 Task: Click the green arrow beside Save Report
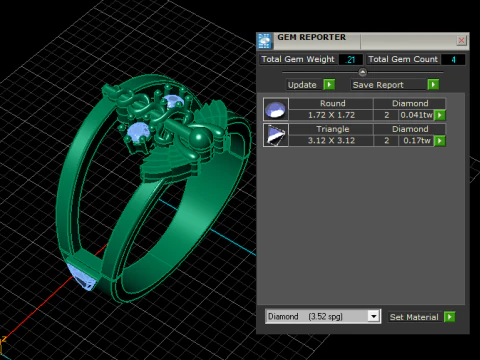coord(433,85)
